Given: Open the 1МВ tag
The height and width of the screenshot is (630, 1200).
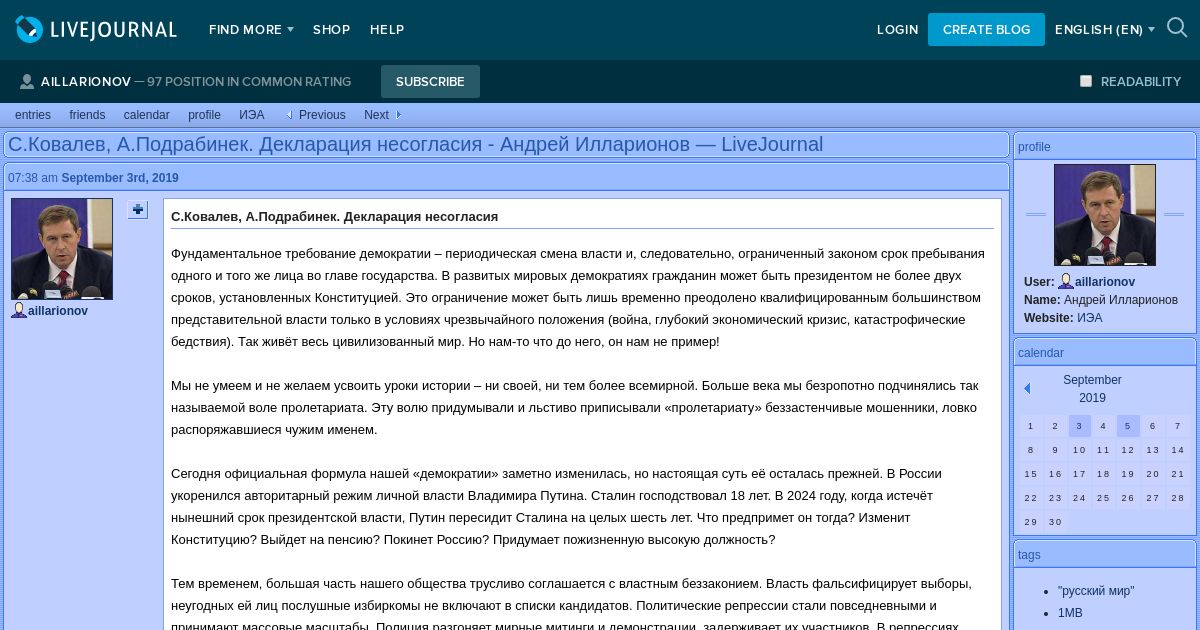Looking at the screenshot, I should coord(1070,613).
